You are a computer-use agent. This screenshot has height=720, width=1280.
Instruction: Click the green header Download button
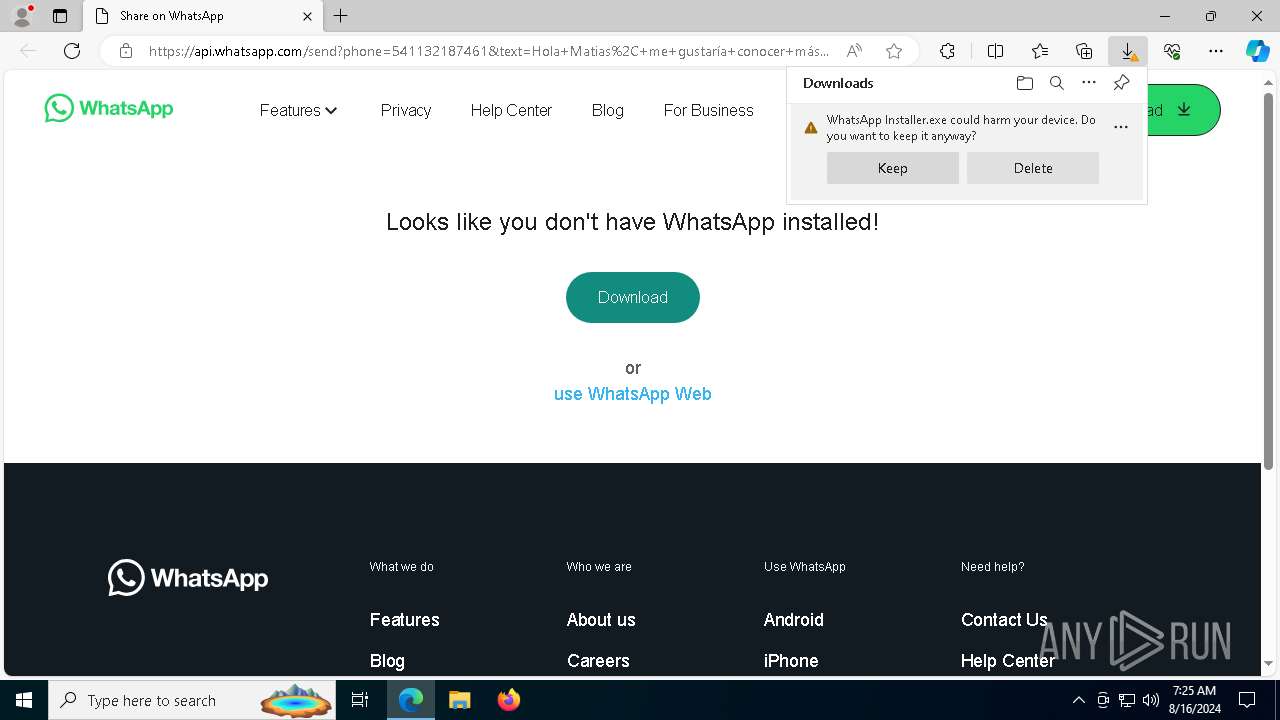point(1184,110)
